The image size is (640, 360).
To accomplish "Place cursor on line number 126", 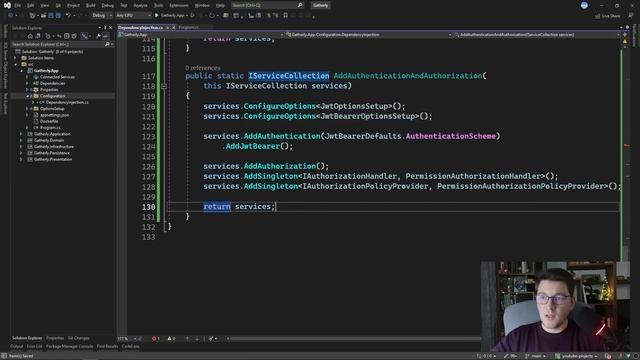I will pos(149,167).
